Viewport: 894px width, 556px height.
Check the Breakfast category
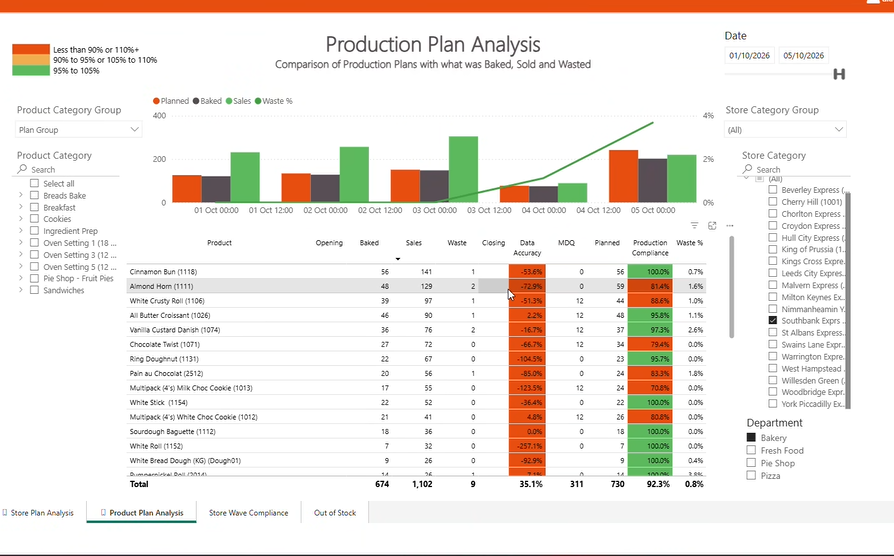35,207
